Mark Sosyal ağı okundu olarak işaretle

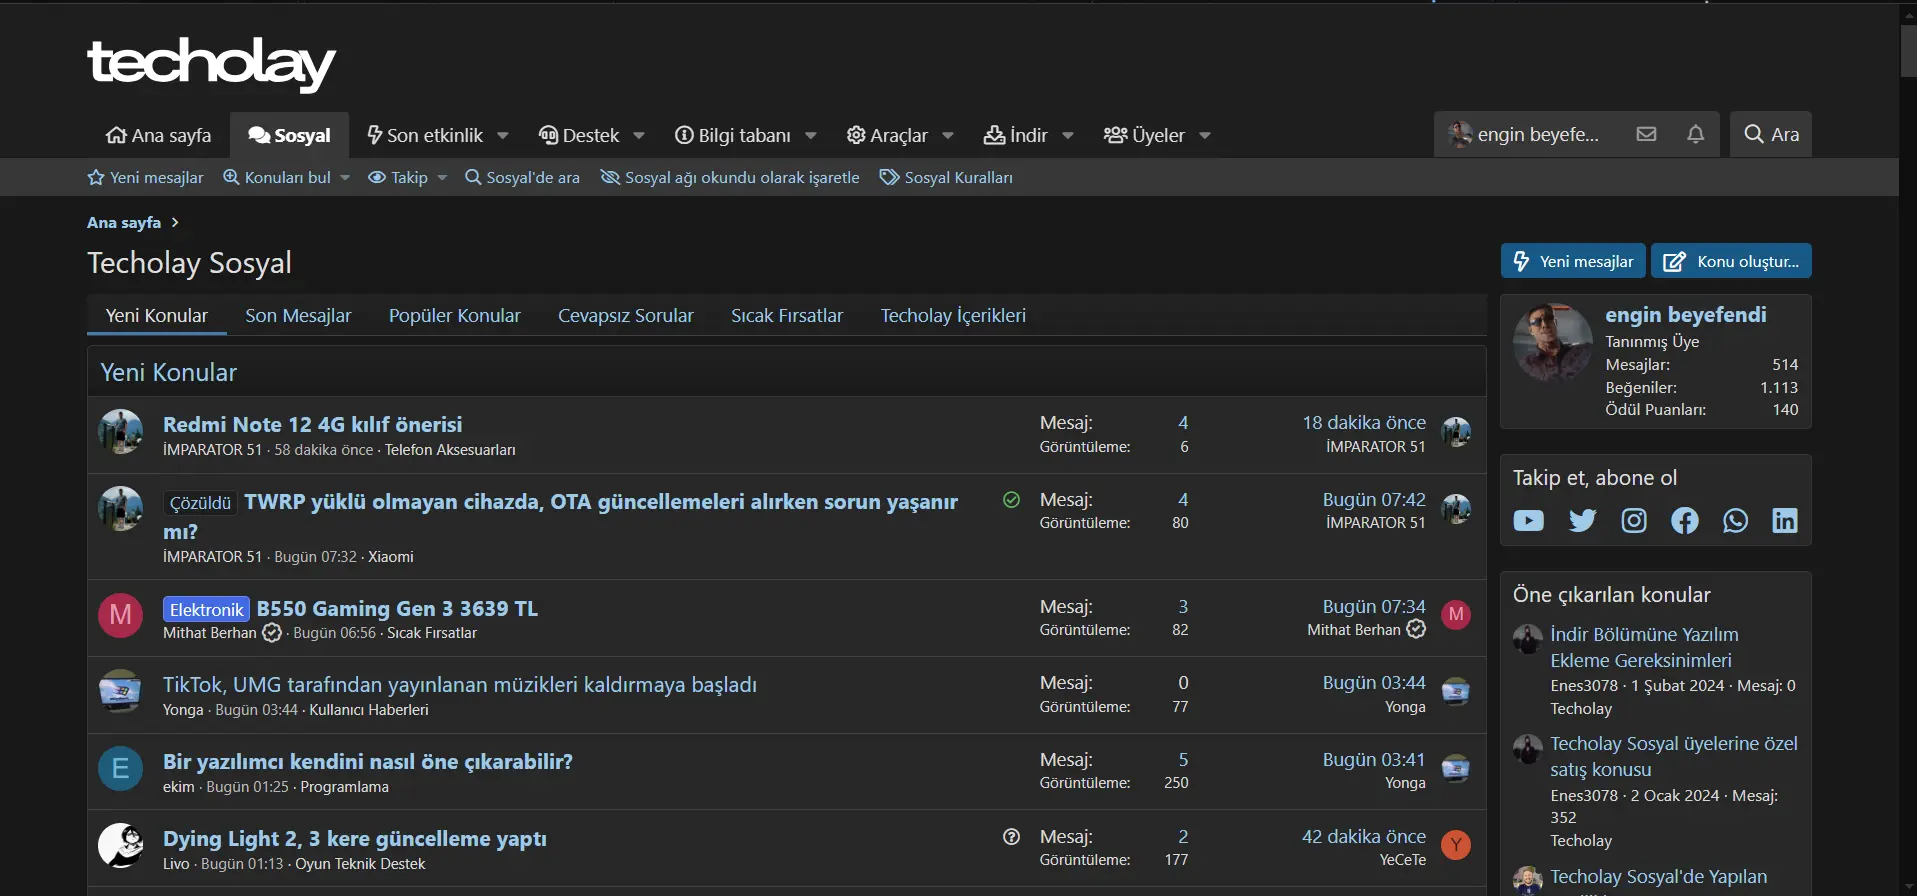(x=730, y=178)
